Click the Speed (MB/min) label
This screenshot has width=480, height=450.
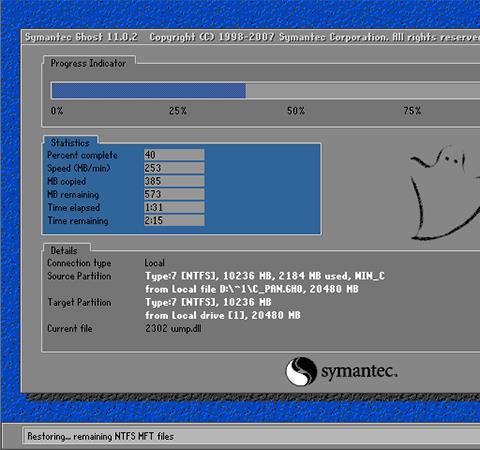click(79, 168)
